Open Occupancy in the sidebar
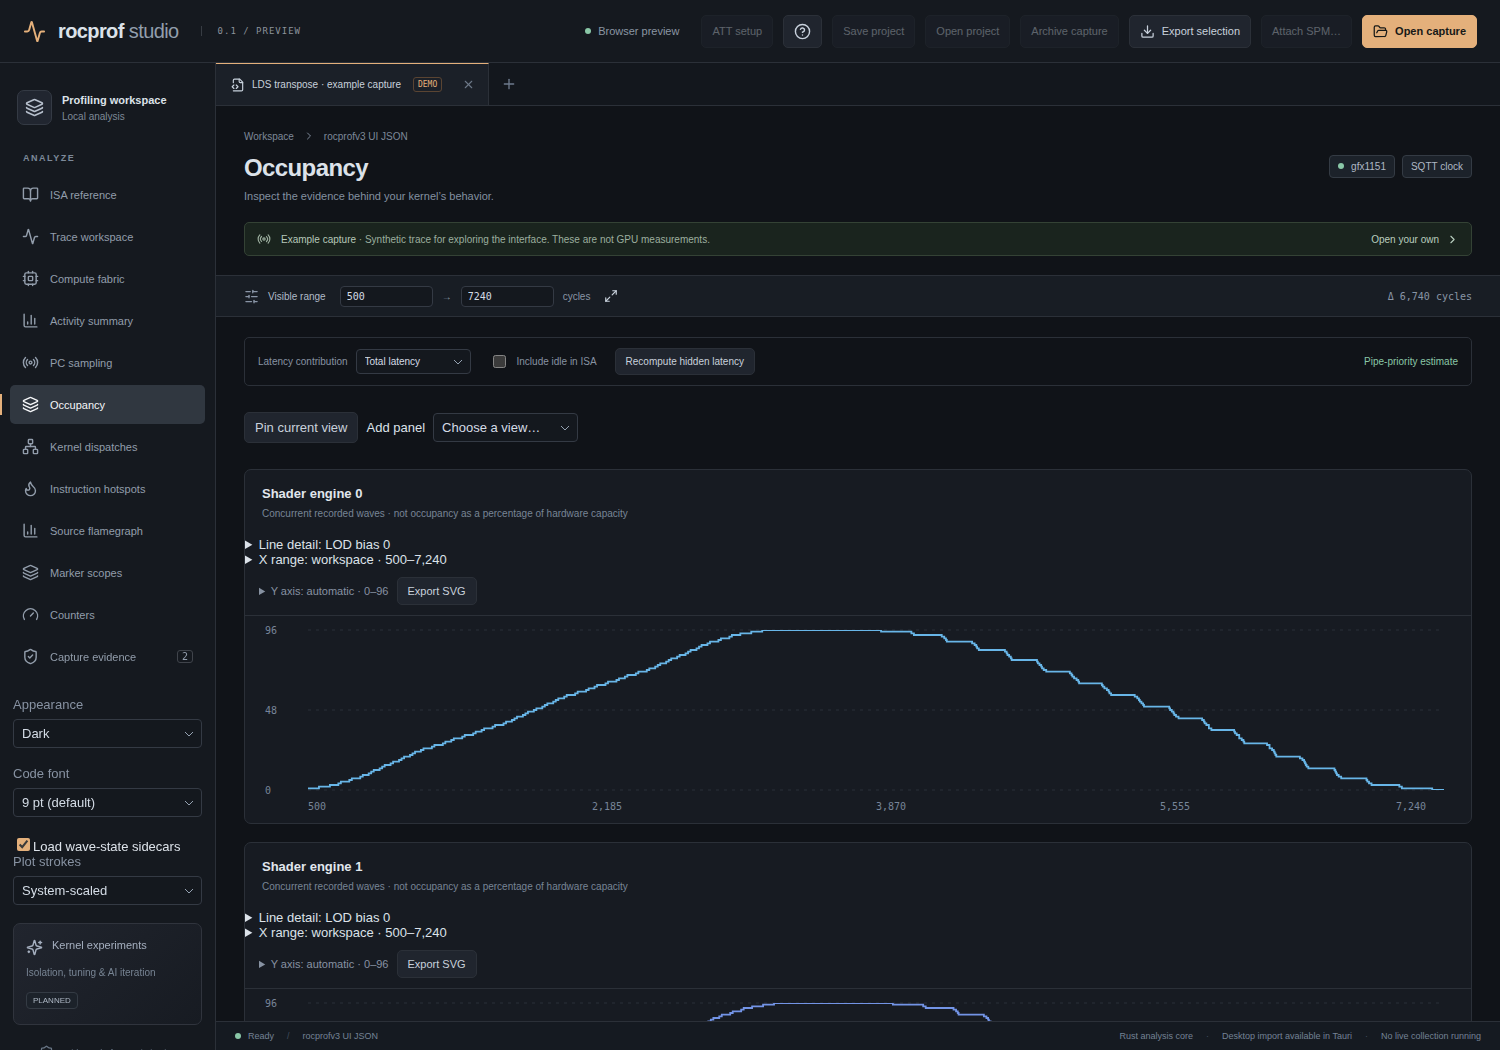This screenshot has width=1500, height=1050. pos(107,405)
